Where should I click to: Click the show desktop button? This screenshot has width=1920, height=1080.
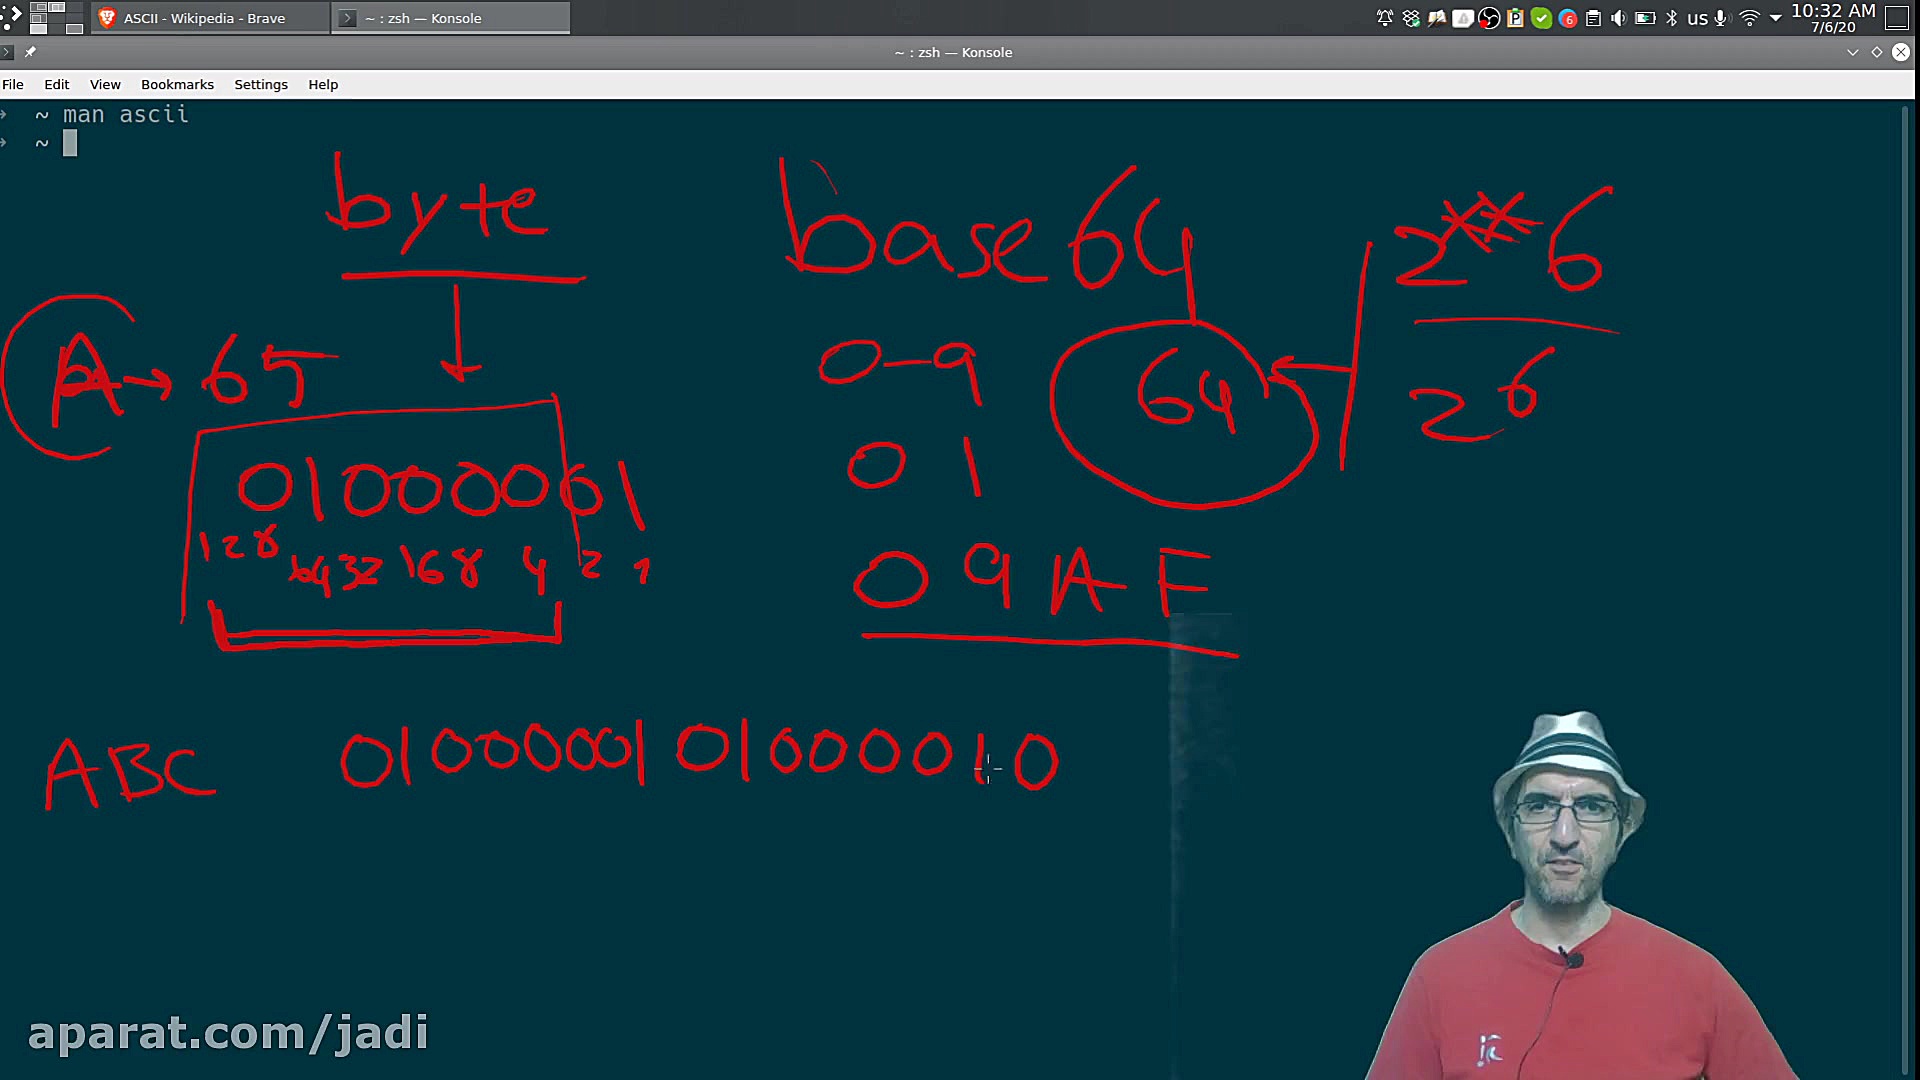1897,18
